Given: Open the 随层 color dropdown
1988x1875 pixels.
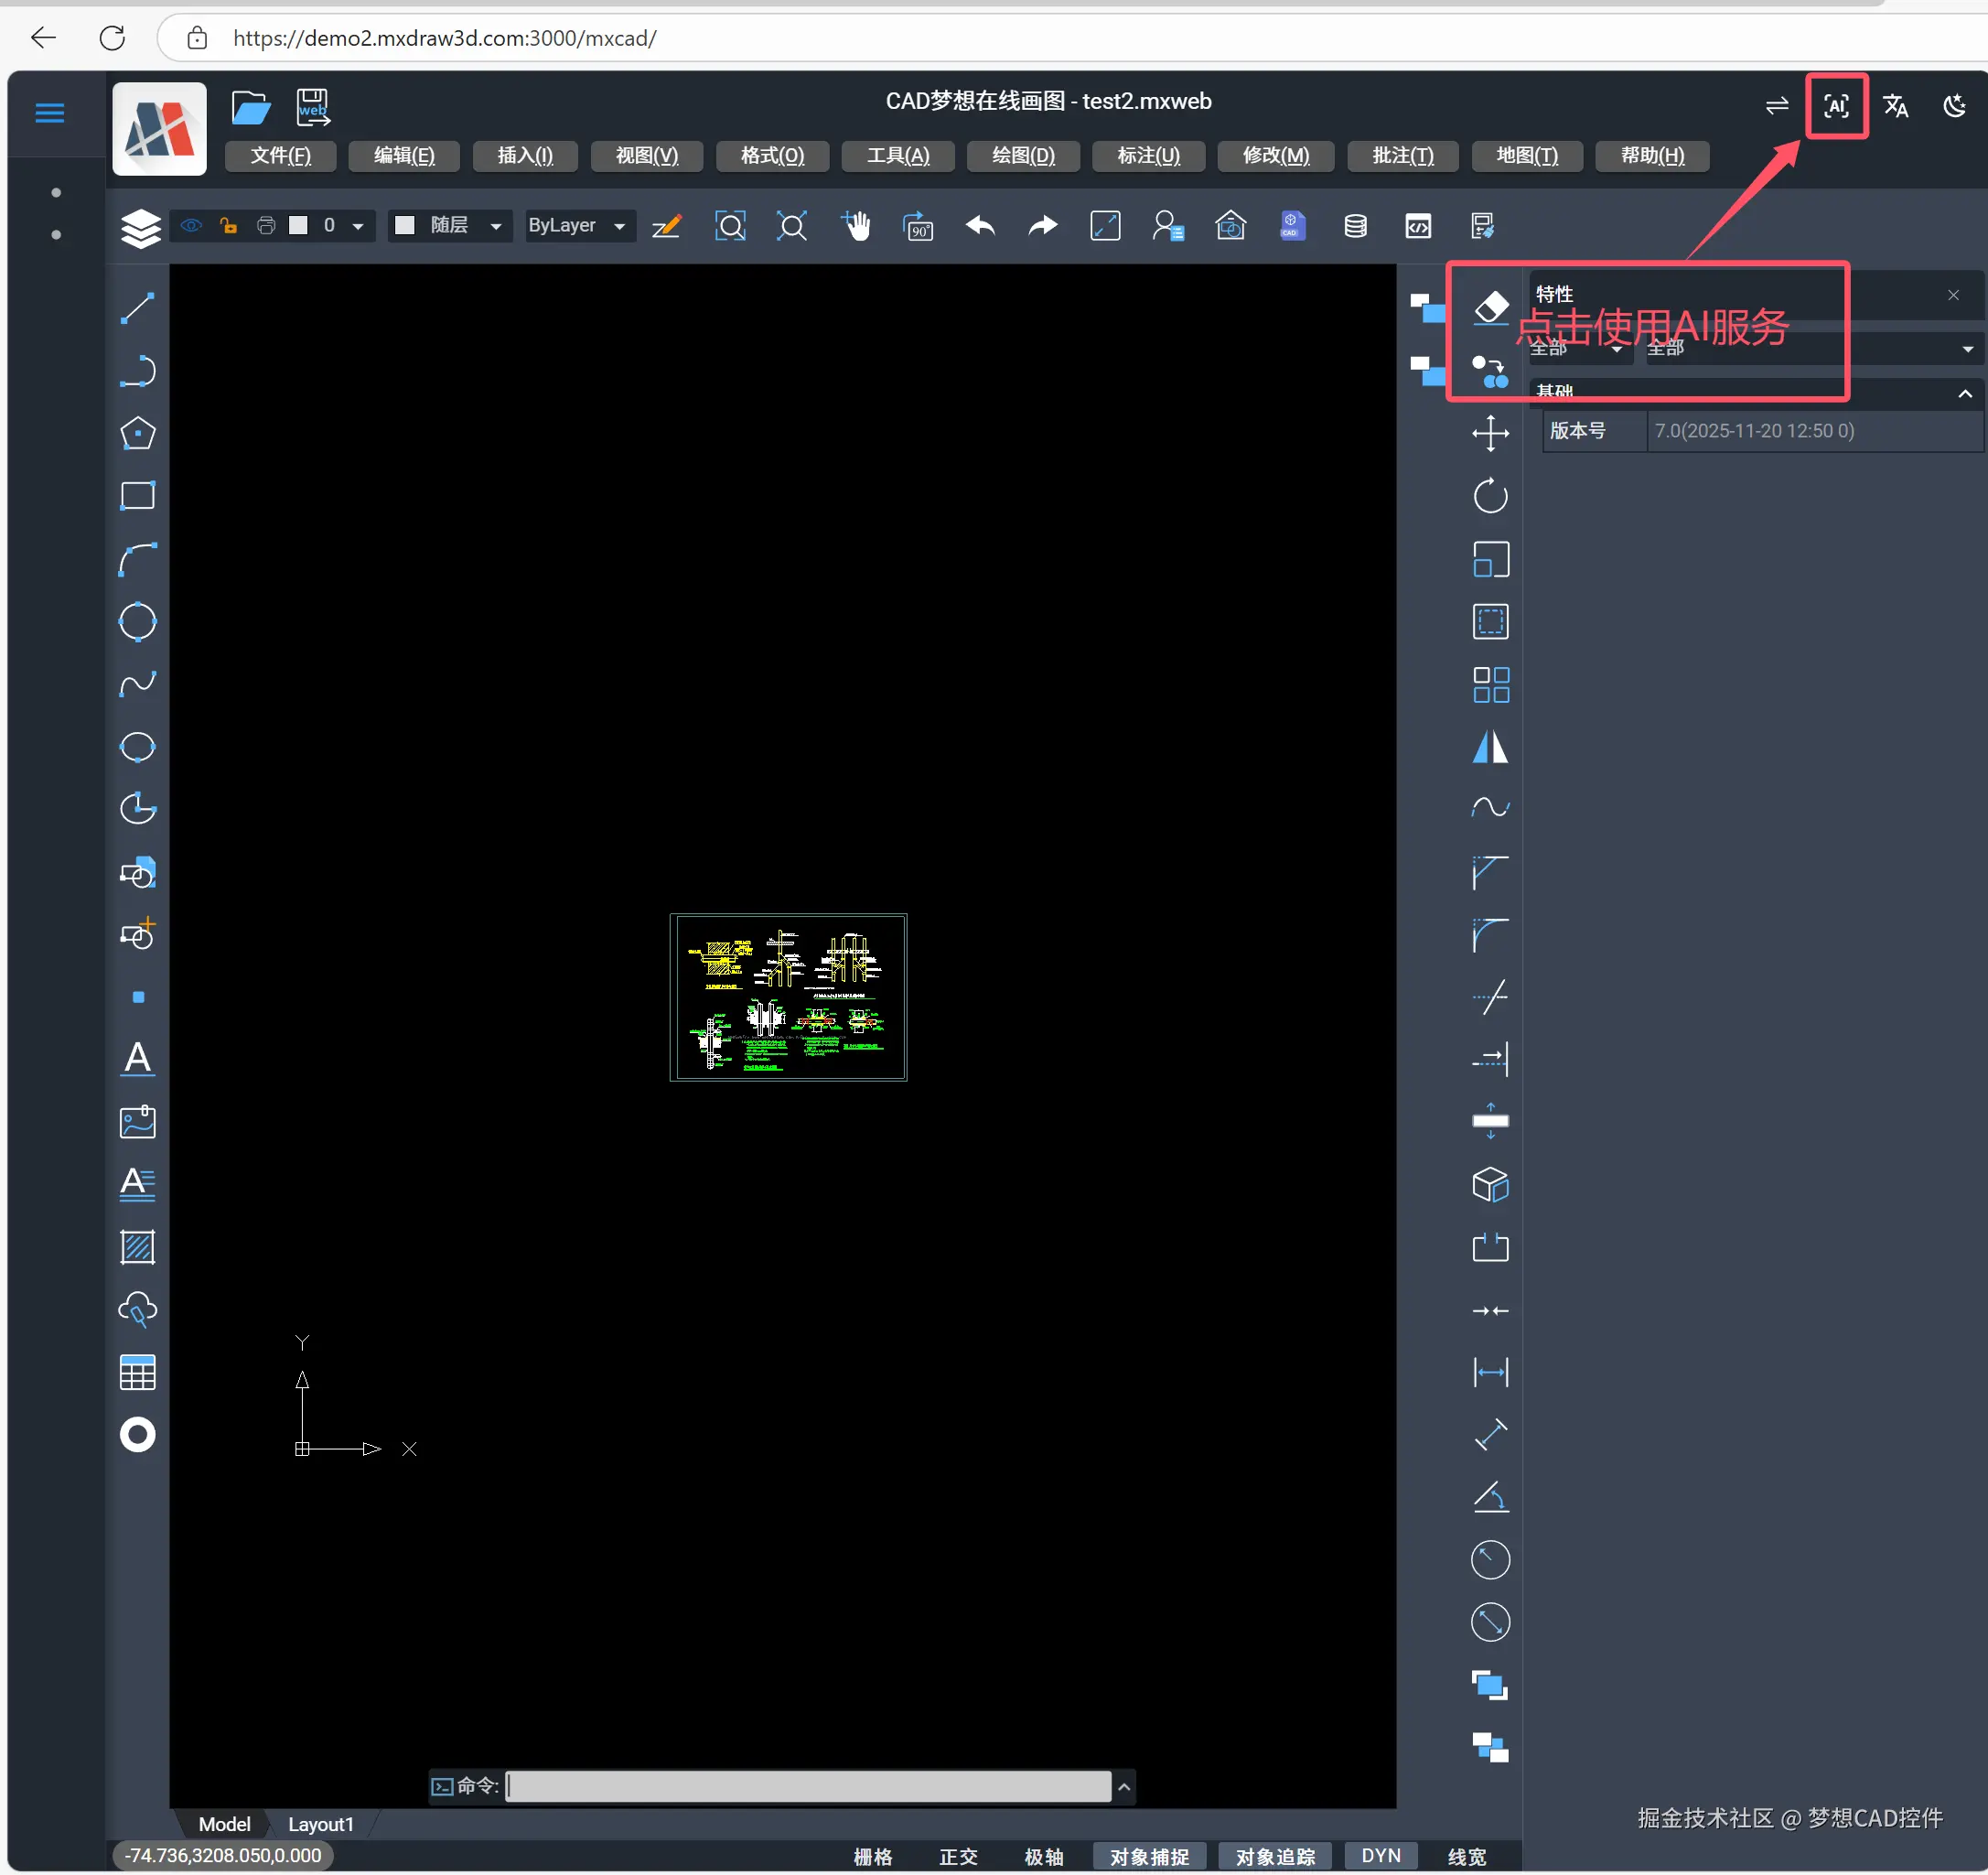Looking at the screenshot, I should pos(449,226).
